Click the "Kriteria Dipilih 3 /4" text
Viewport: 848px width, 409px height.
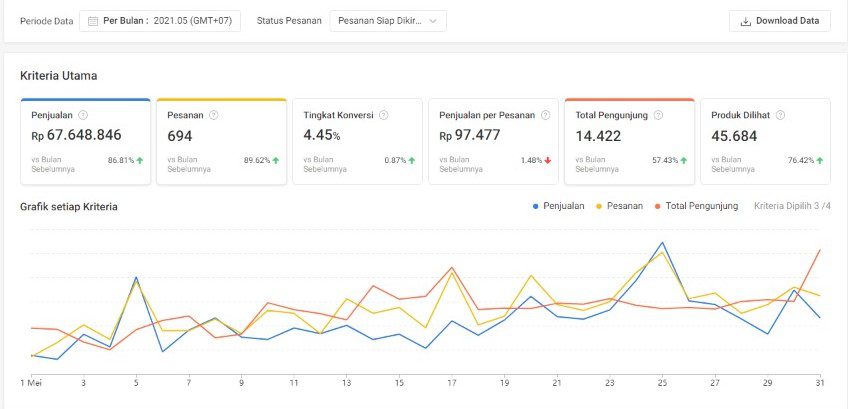click(x=792, y=206)
